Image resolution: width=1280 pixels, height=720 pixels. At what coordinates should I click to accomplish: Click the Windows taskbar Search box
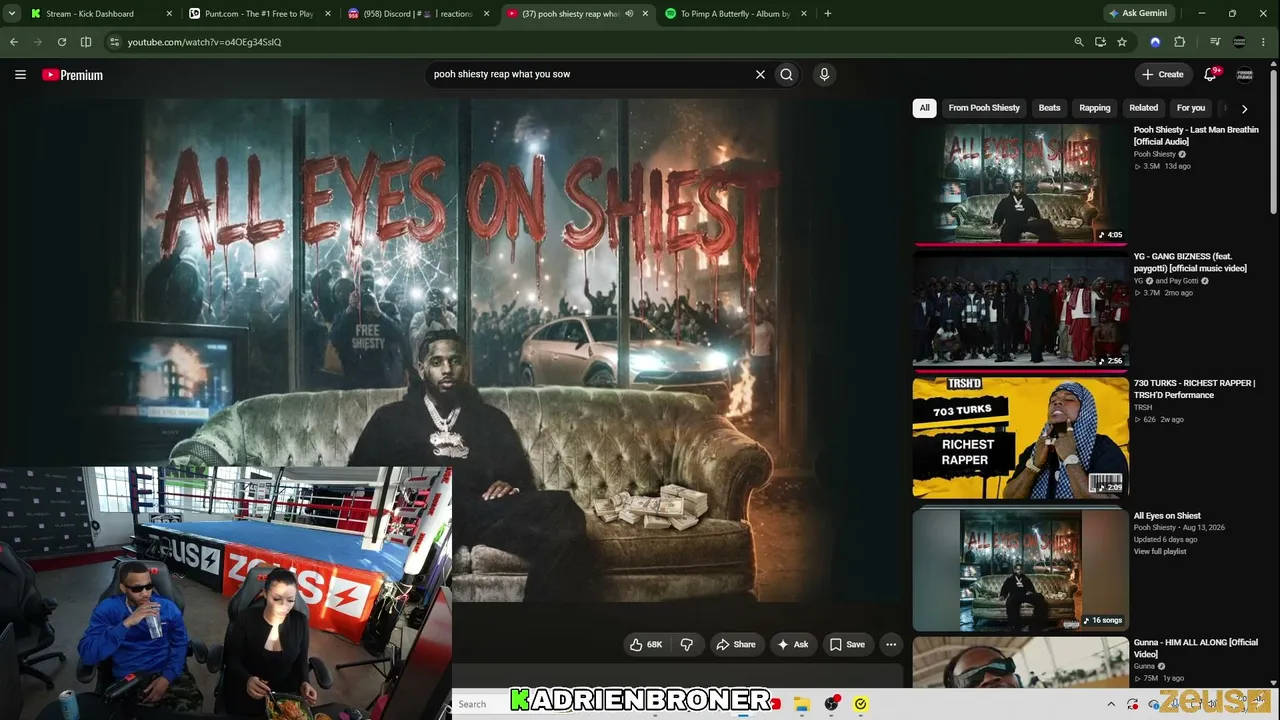point(482,704)
